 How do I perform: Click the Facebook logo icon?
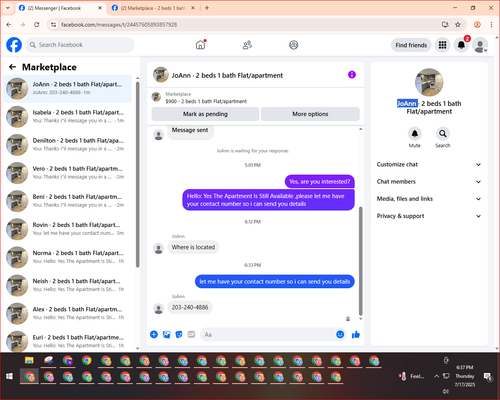point(14,45)
